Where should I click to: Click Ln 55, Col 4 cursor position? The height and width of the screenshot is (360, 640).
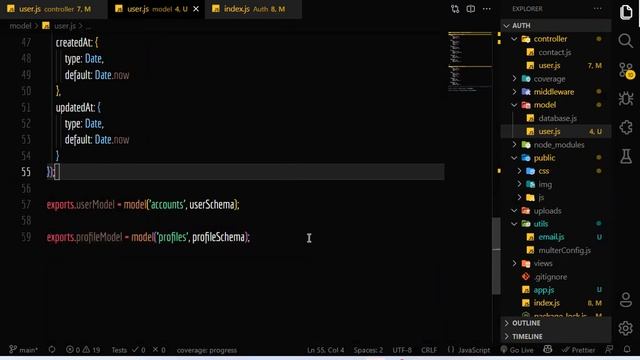click(x=325, y=350)
